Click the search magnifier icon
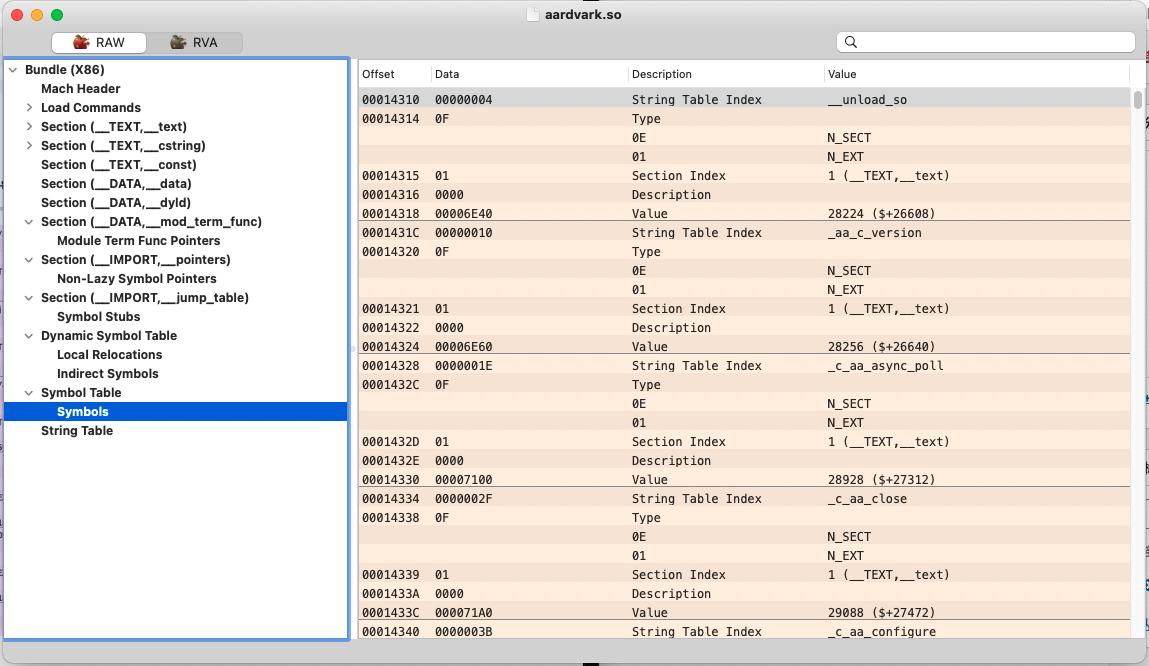Image resolution: width=1149 pixels, height=666 pixels. (x=851, y=42)
